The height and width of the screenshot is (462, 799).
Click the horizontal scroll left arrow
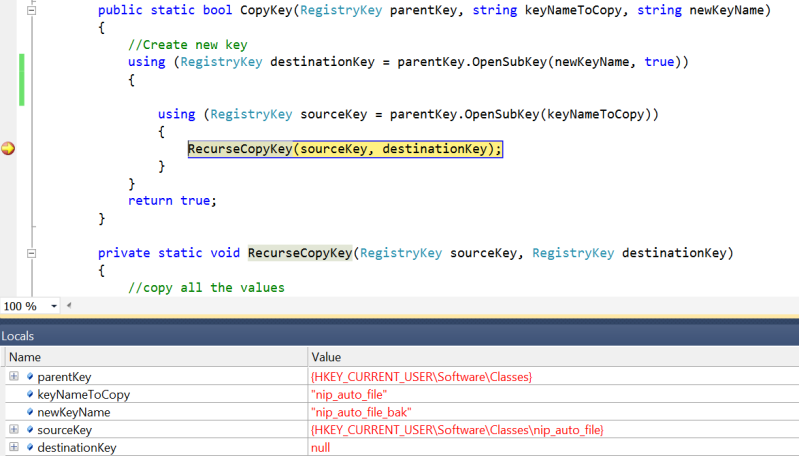click(x=69, y=306)
